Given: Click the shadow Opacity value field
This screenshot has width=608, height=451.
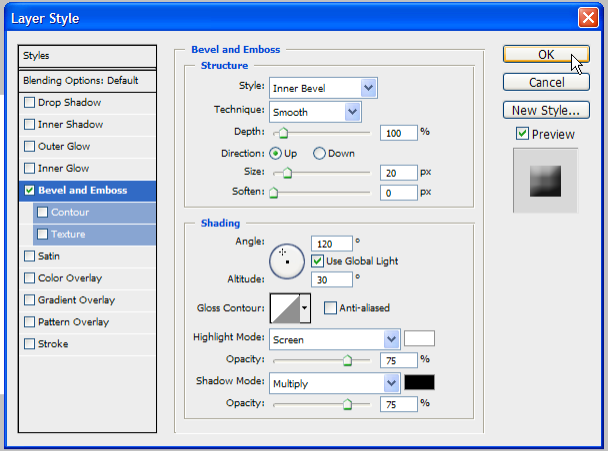Looking at the screenshot, I should point(399,404).
